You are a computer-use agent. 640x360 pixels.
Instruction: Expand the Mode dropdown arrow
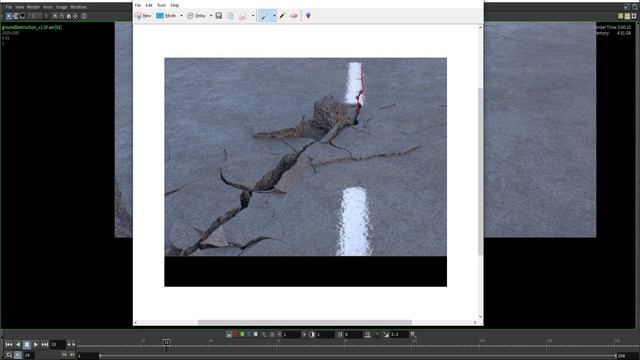click(x=181, y=16)
